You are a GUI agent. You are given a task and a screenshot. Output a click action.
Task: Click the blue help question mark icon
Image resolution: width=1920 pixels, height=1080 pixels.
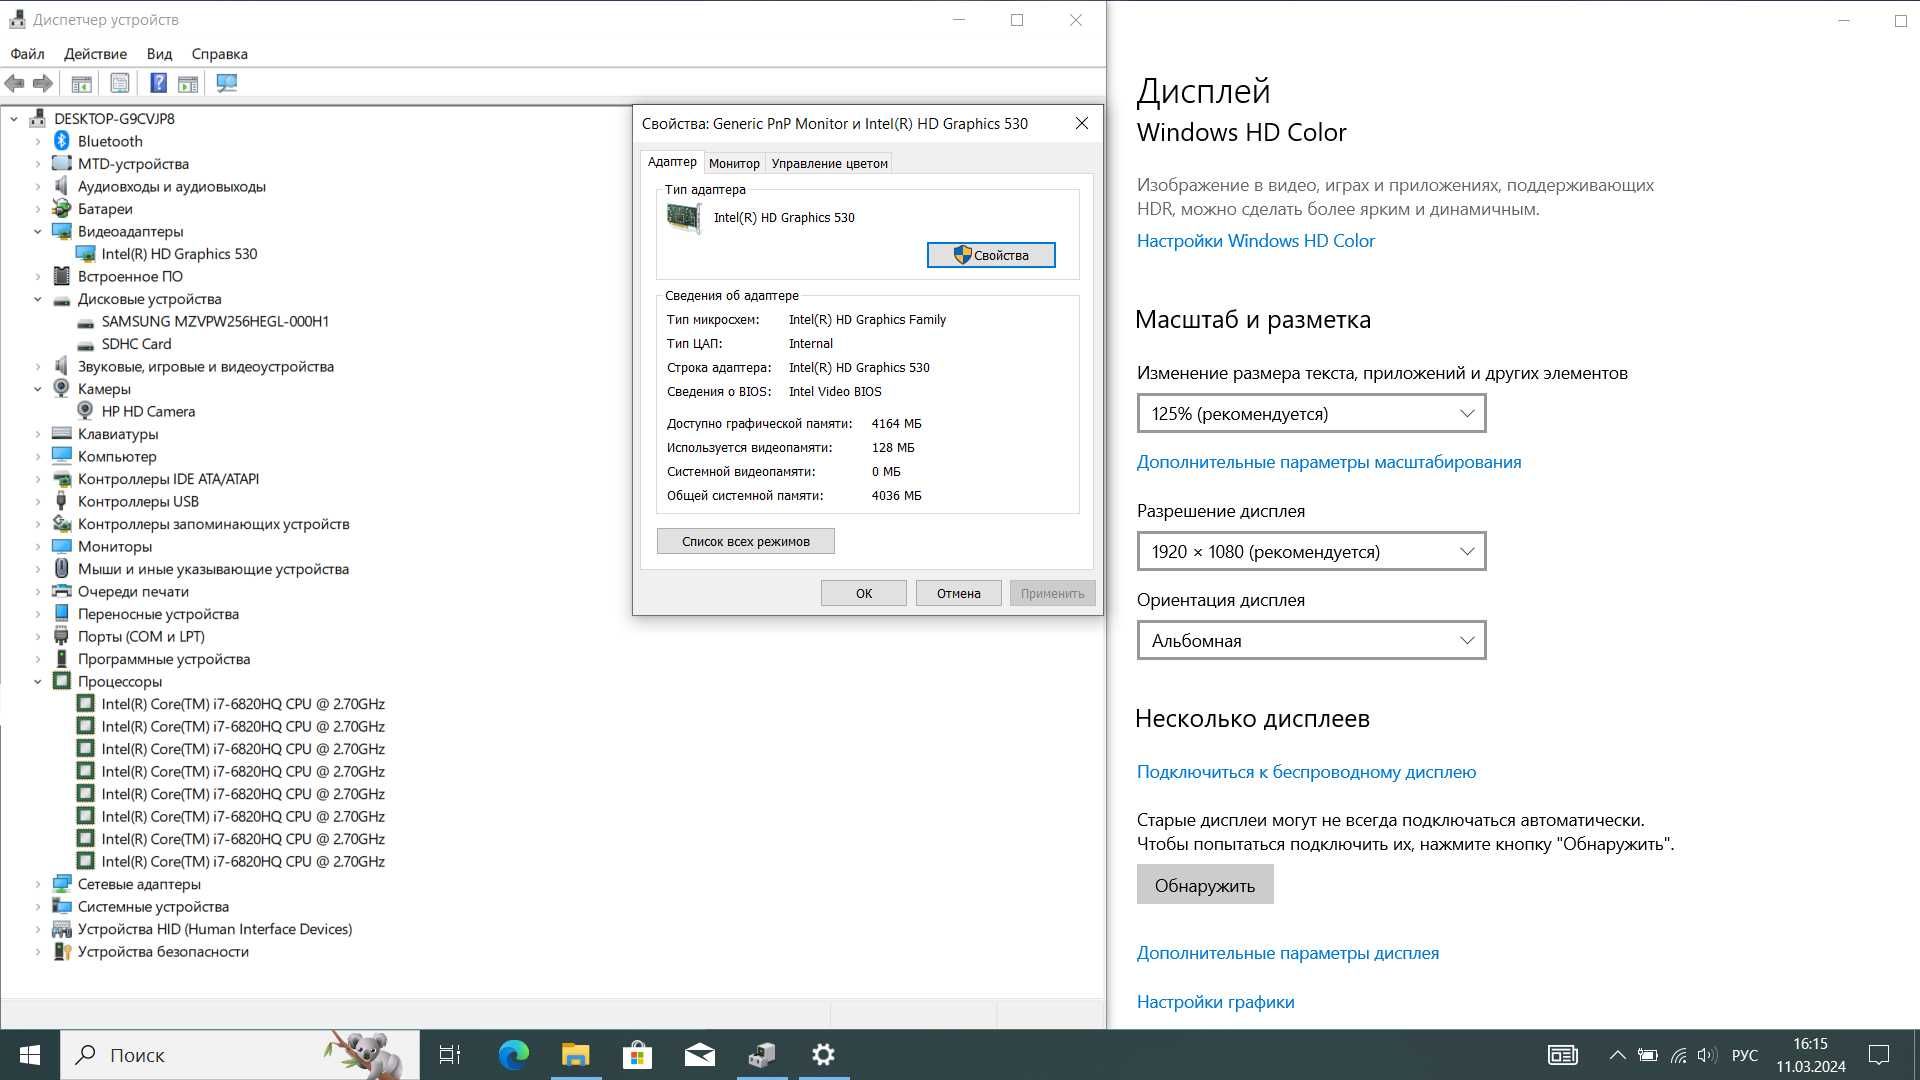[x=158, y=83]
